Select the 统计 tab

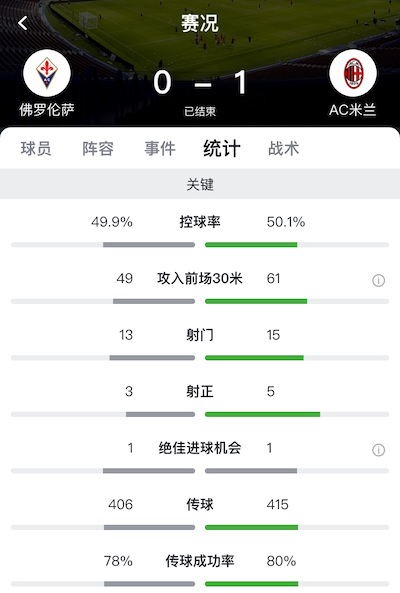click(x=222, y=148)
